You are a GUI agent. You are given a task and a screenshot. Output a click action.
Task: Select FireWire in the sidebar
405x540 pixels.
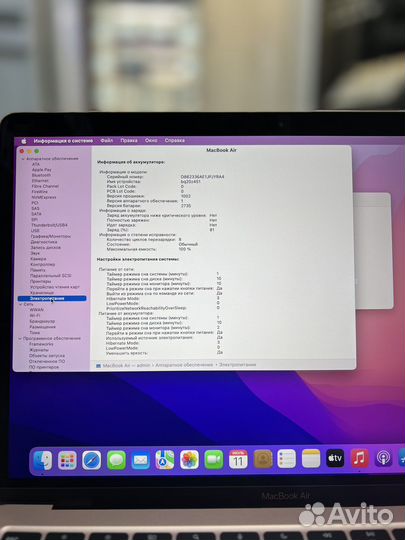point(40,191)
